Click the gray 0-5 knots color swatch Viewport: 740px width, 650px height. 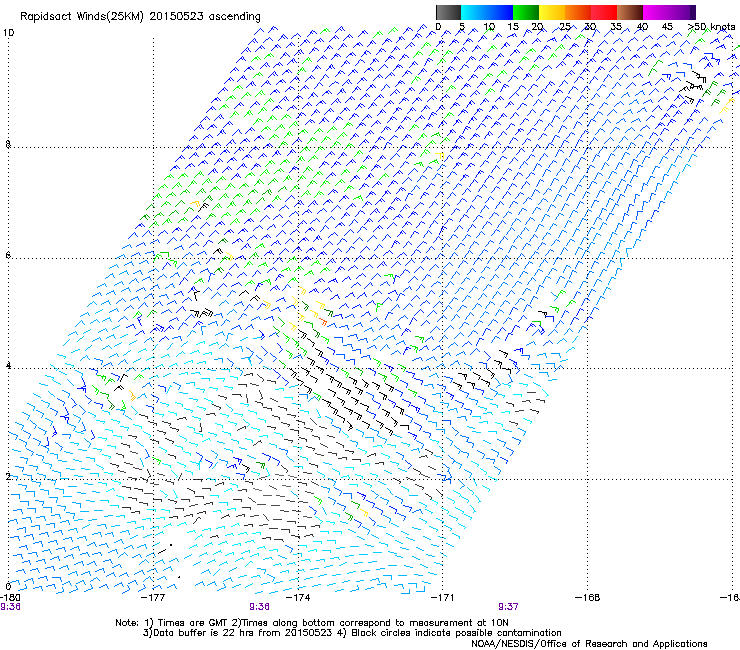448,12
